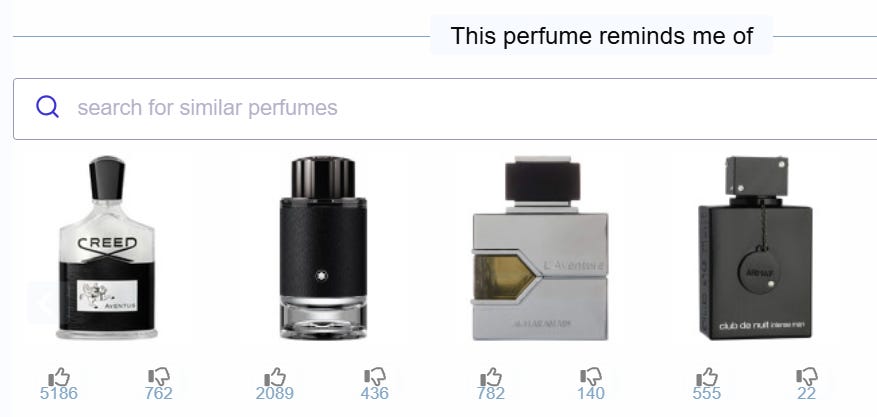
Task: Upvote the Al Haramain L'Aventure match
Action: [491, 377]
